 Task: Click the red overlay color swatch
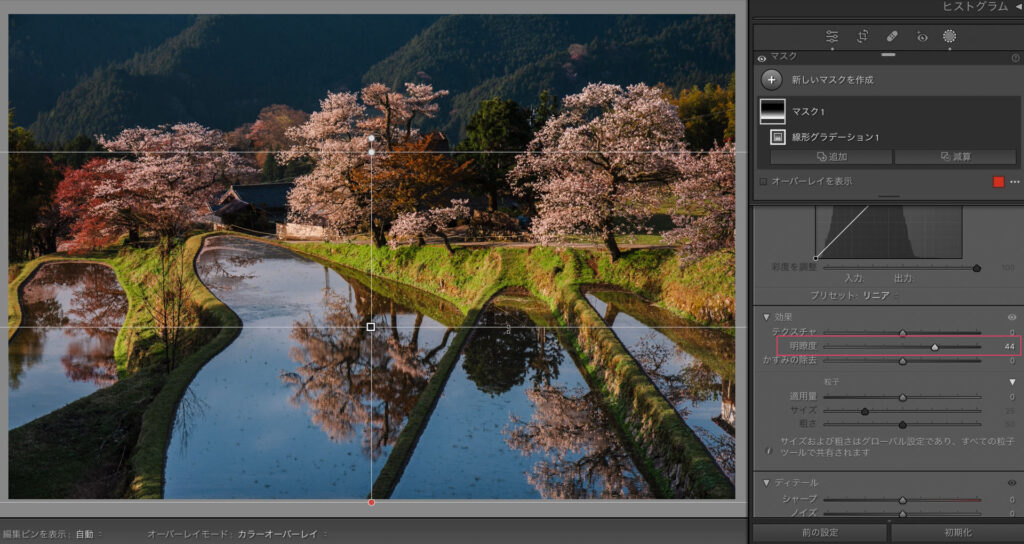click(998, 182)
